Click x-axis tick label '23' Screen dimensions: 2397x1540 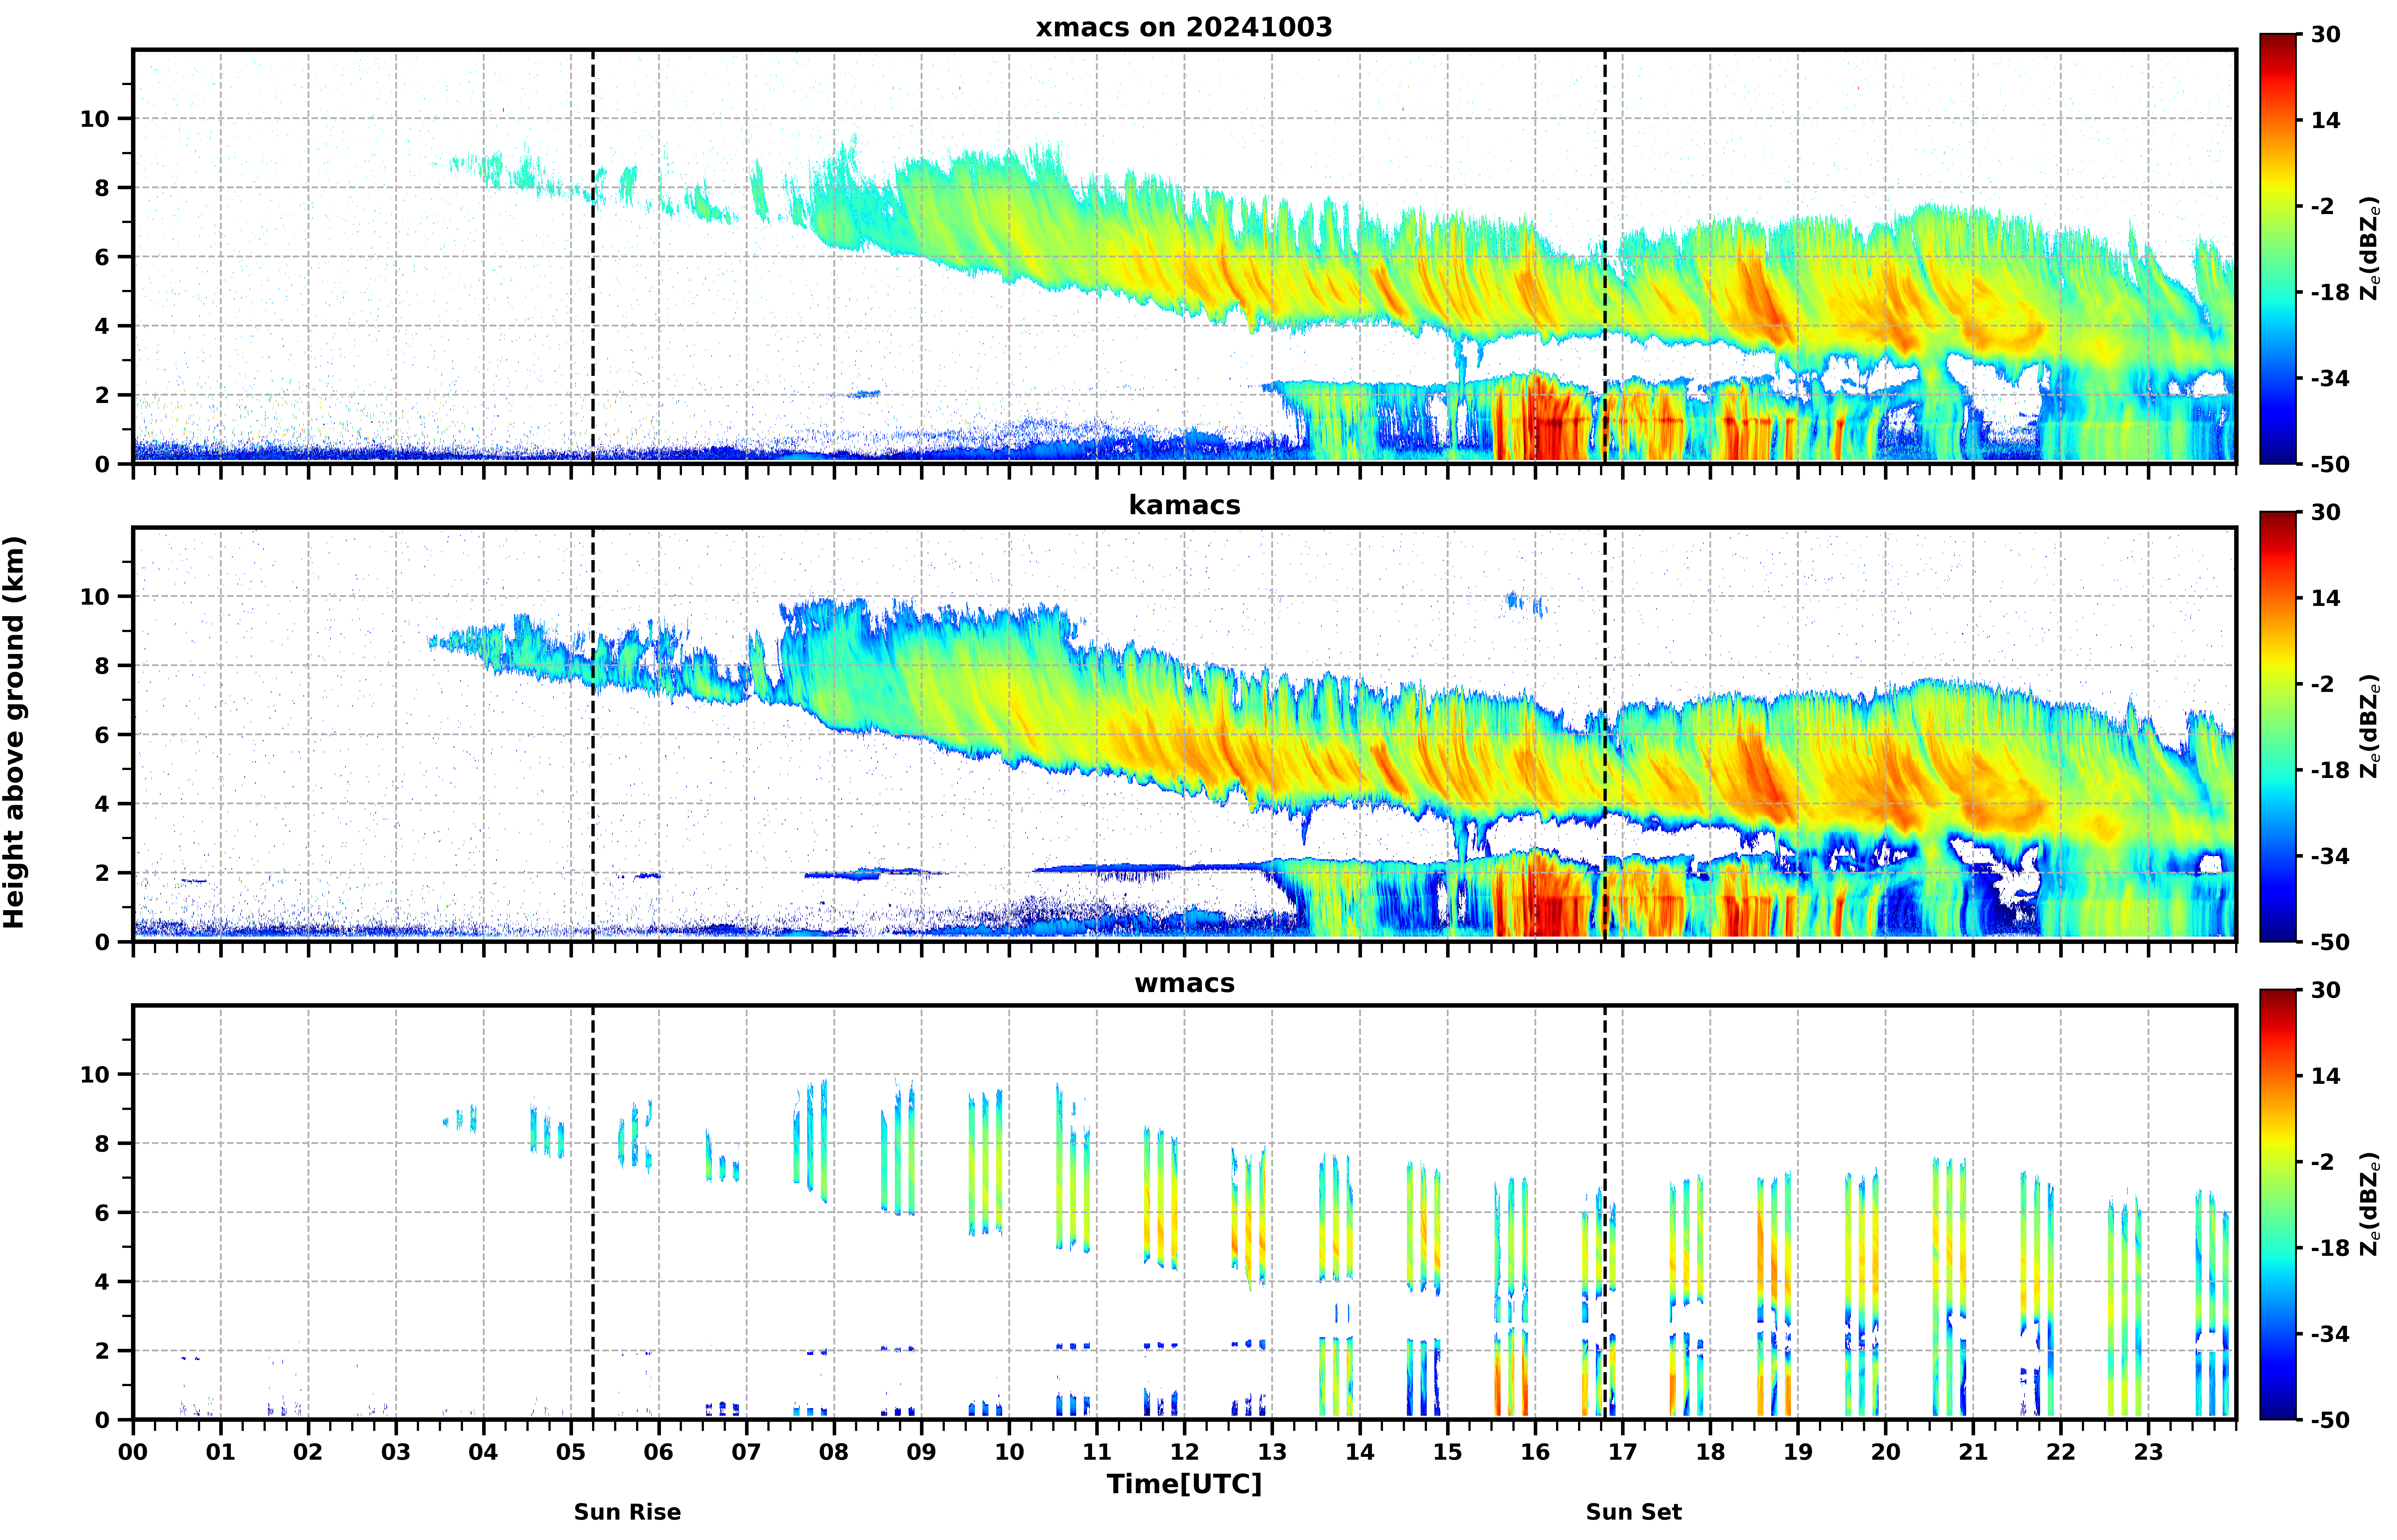point(2149,1452)
